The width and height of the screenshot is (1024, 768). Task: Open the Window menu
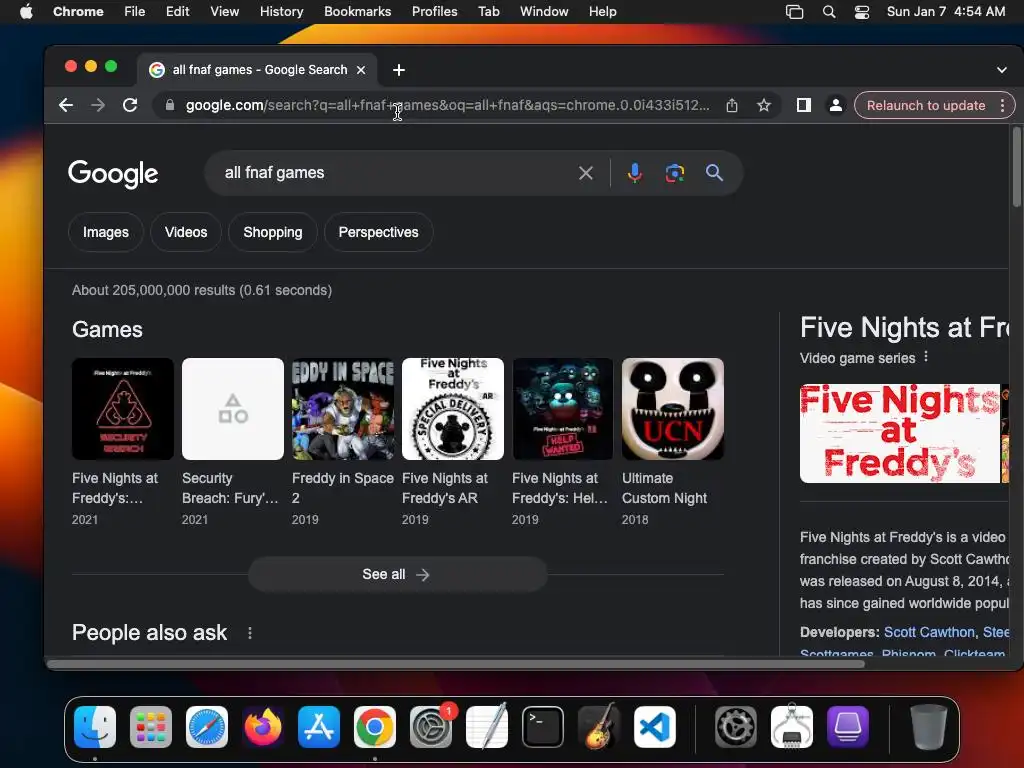[x=544, y=12]
